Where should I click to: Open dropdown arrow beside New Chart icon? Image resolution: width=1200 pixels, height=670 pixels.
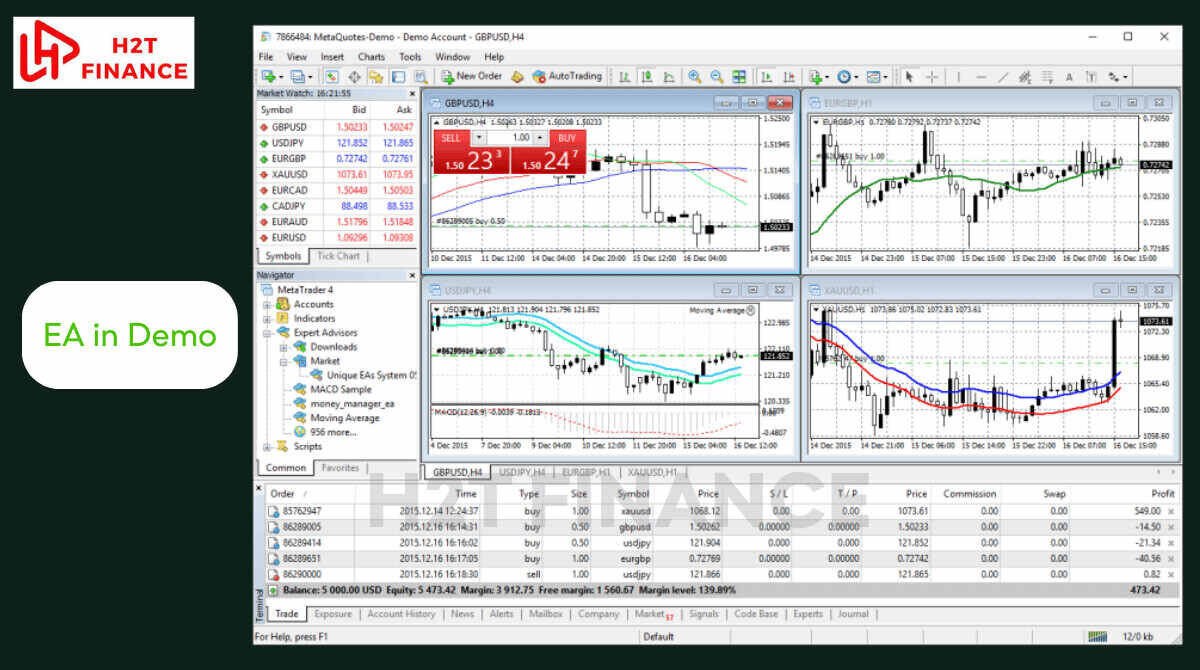coord(281,76)
